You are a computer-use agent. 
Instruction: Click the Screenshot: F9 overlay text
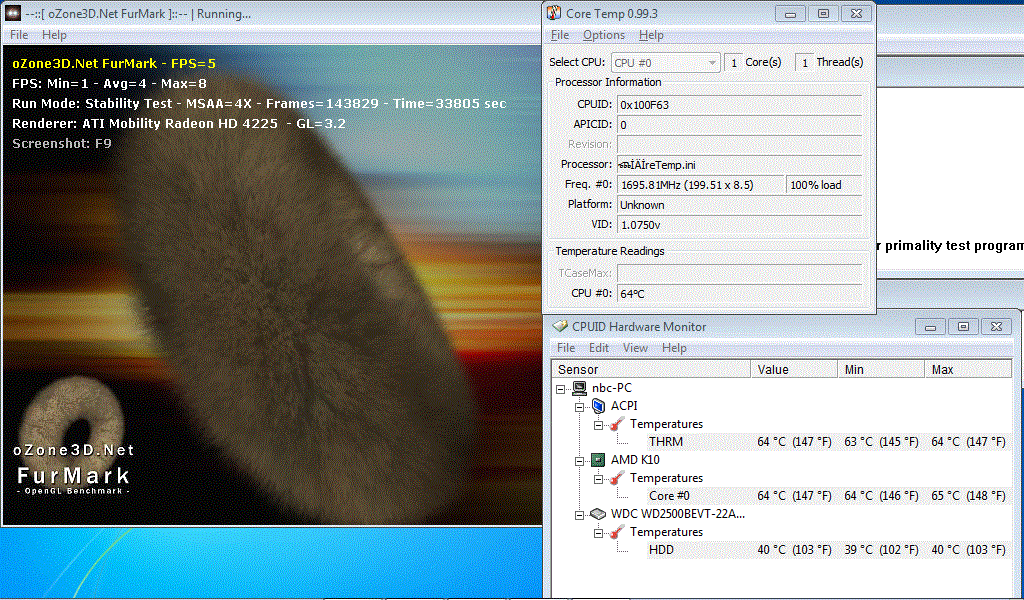click(x=62, y=144)
